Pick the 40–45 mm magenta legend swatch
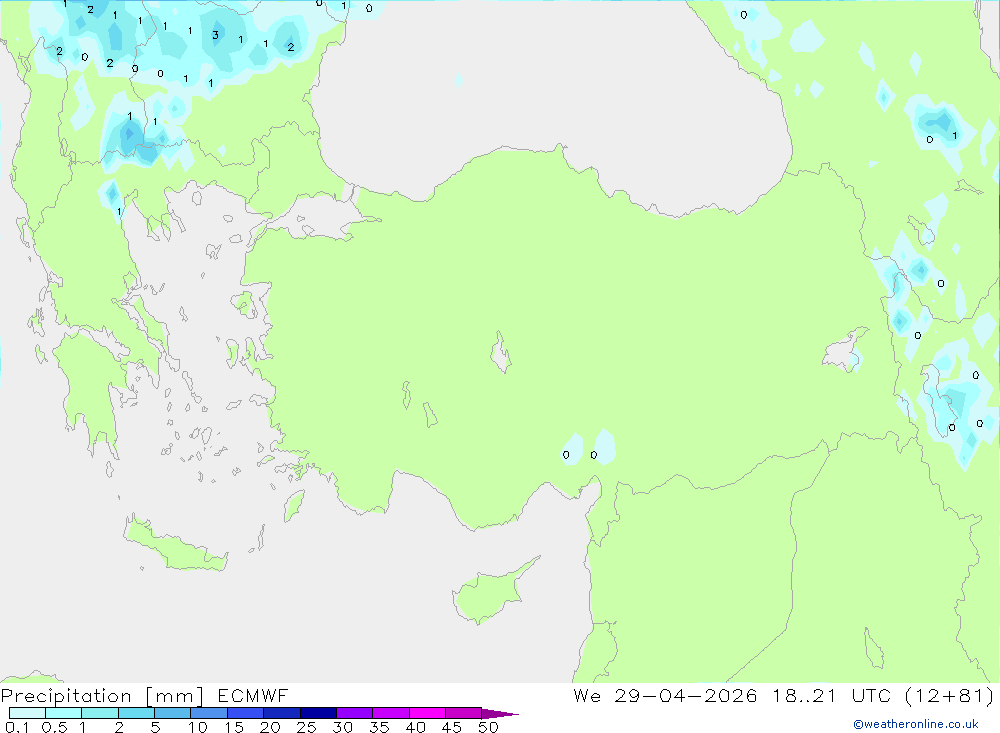Image resolution: width=1000 pixels, height=733 pixels. [427, 713]
